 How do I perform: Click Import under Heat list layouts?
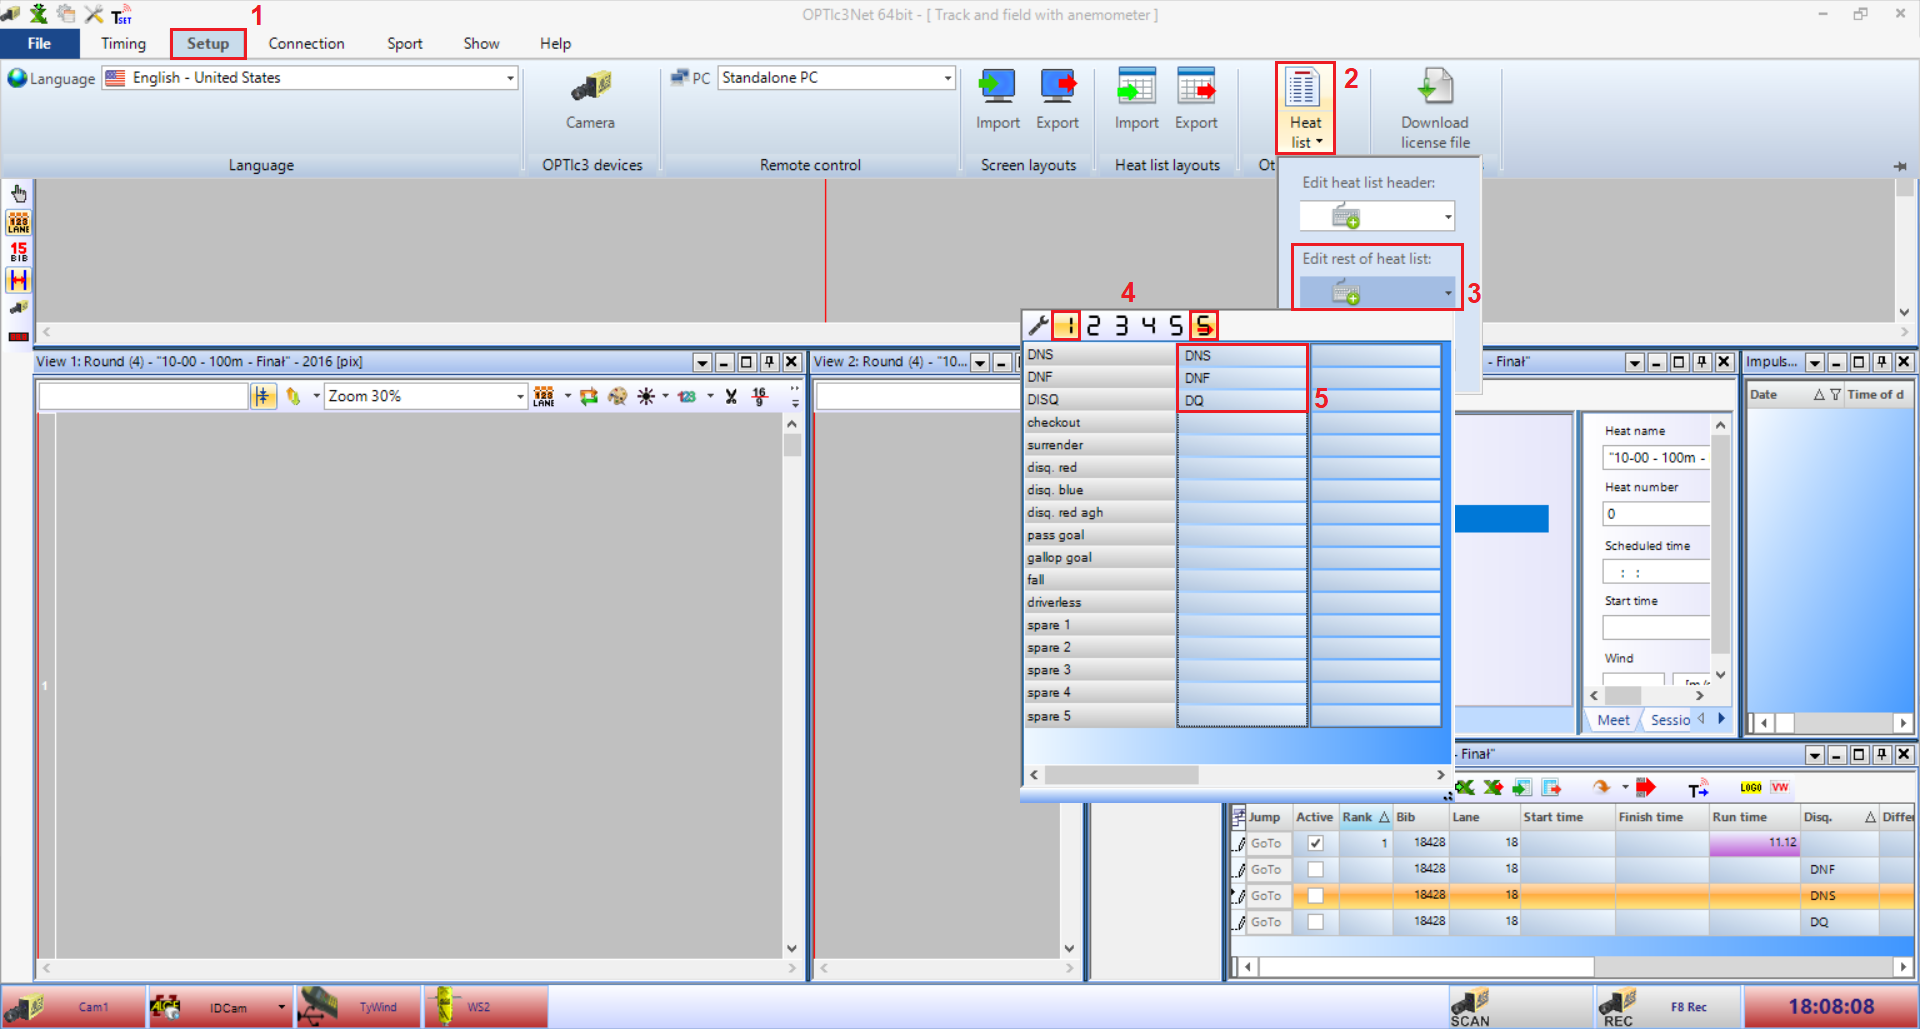coord(1136,100)
